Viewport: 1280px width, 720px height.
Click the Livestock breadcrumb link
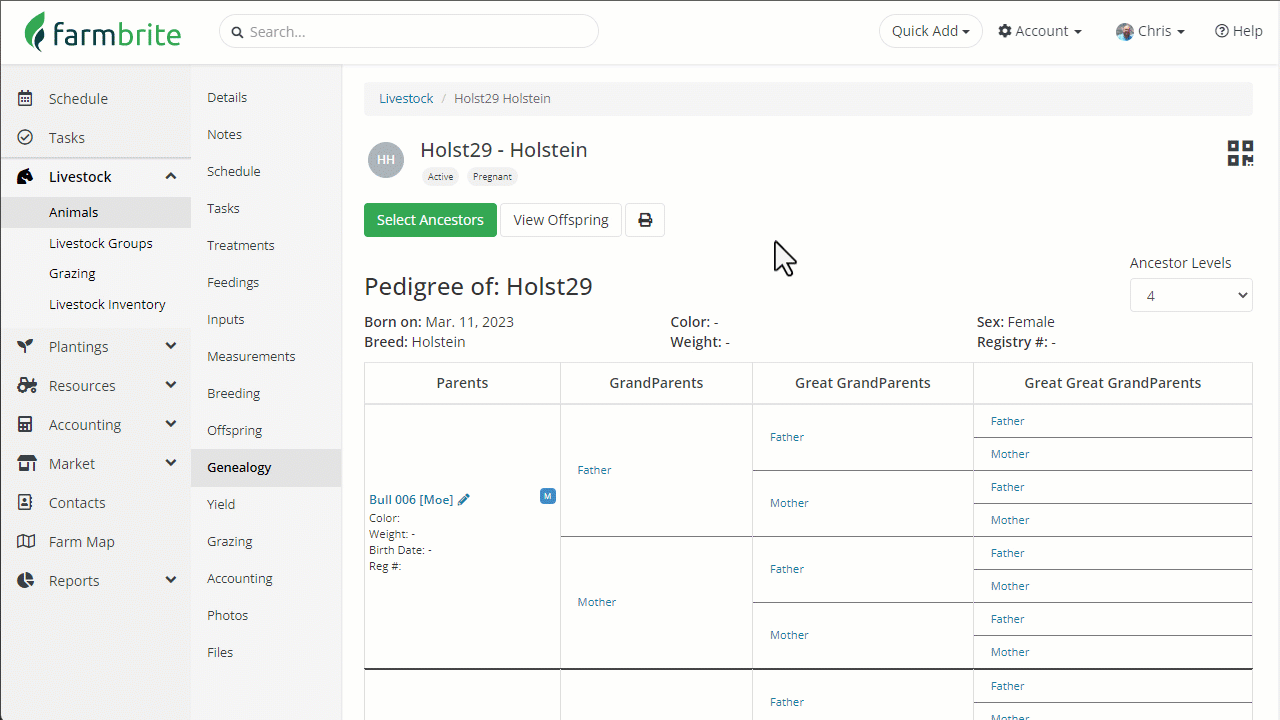tap(406, 99)
